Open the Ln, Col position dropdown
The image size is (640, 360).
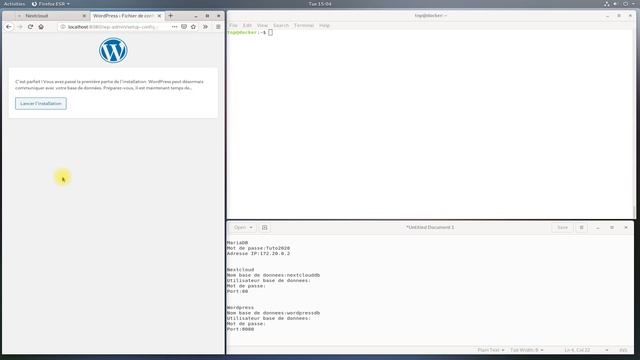click(x=586, y=350)
